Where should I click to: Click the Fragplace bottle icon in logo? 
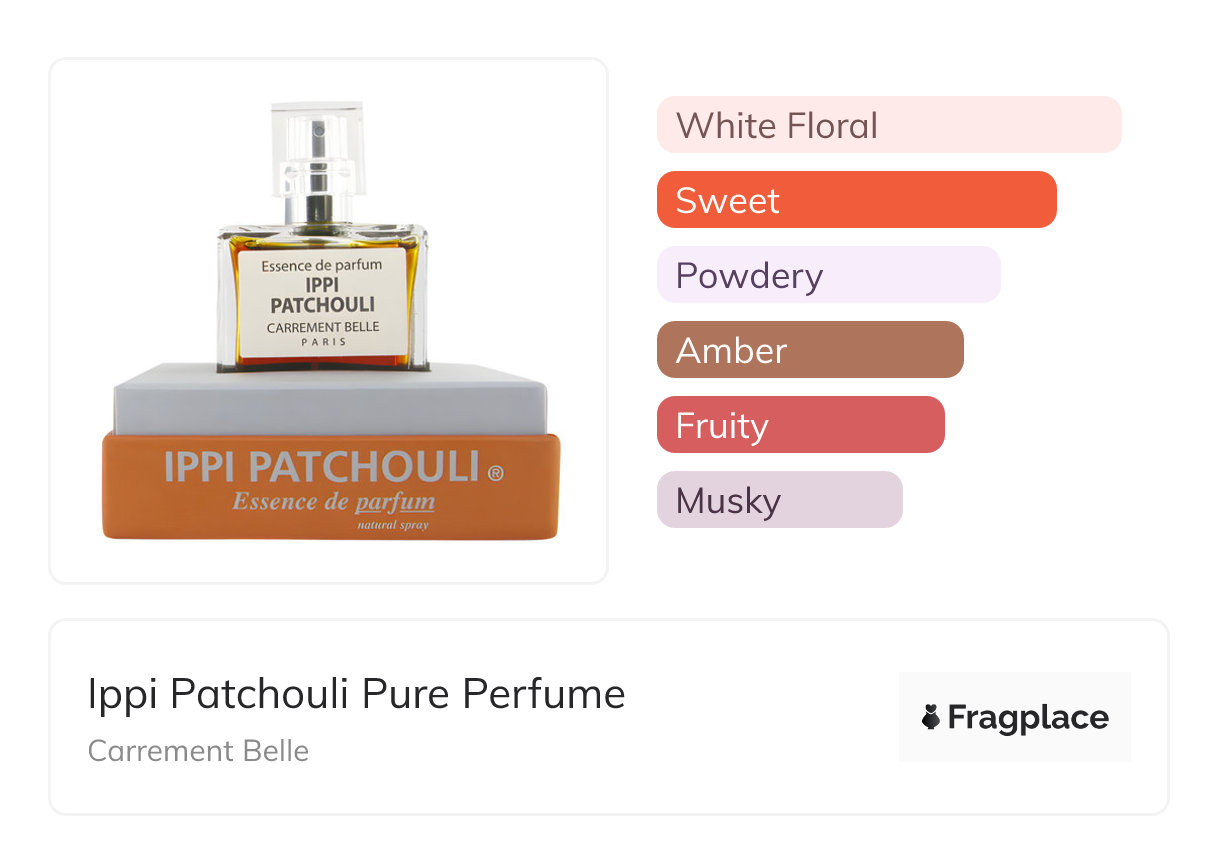(931, 717)
